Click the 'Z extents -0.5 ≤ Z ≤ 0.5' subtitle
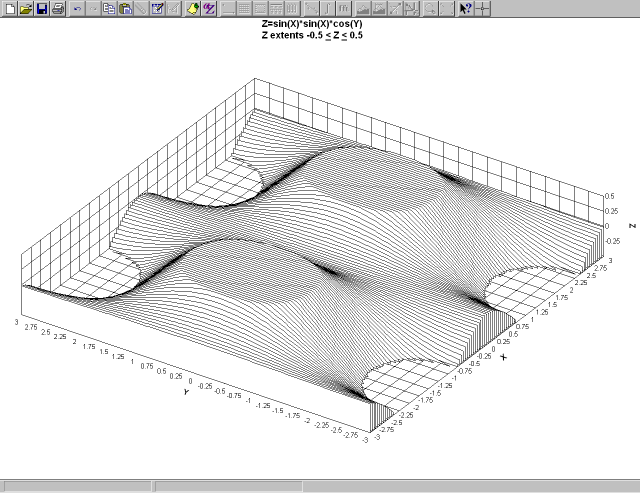 [312, 36]
